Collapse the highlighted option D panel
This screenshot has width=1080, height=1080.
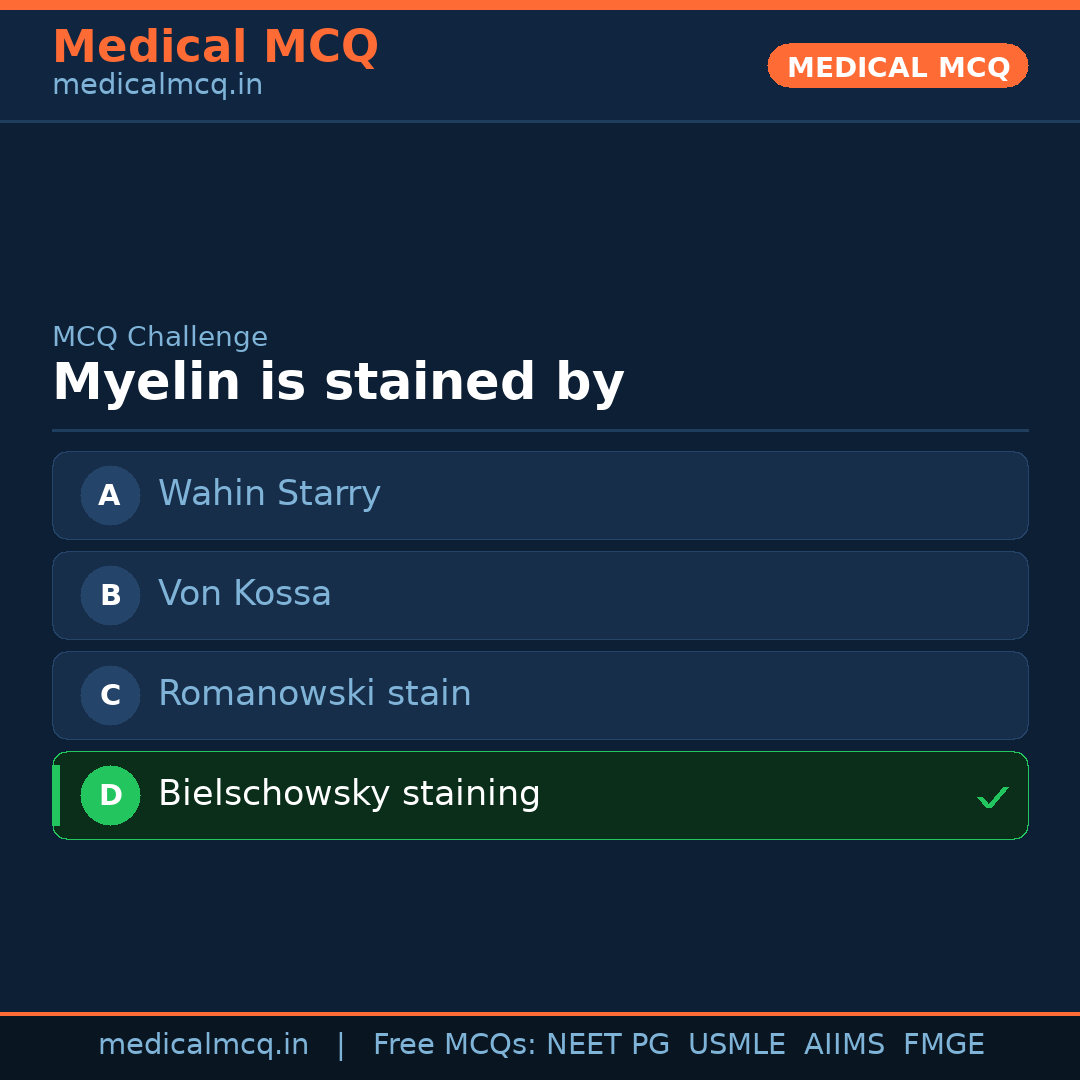click(540, 795)
